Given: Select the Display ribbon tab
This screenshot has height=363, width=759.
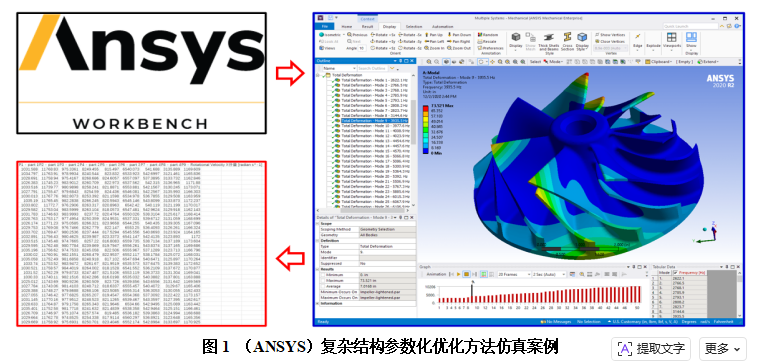Looking at the screenshot, I should click(x=389, y=27).
